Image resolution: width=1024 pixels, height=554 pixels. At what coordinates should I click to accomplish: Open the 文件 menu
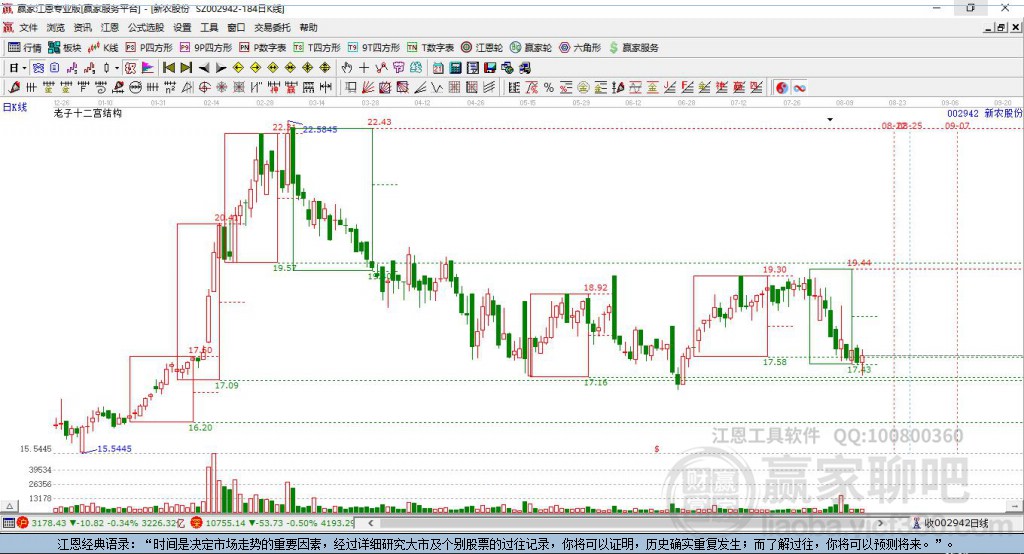(x=29, y=27)
